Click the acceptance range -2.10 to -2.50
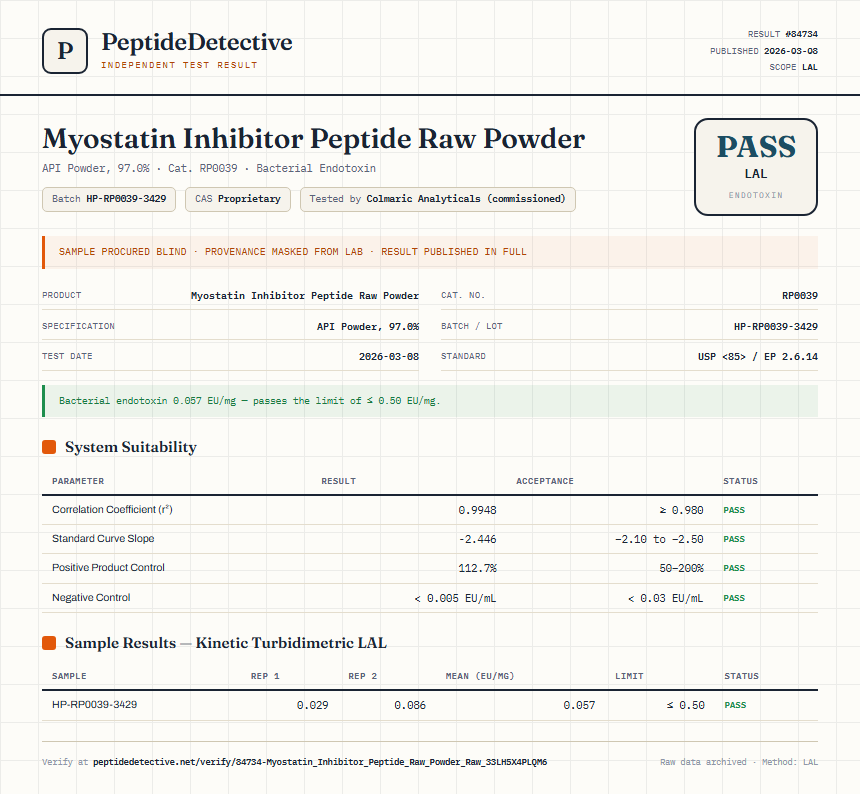This screenshot has width=860, height=794. [x=659, y=539]
